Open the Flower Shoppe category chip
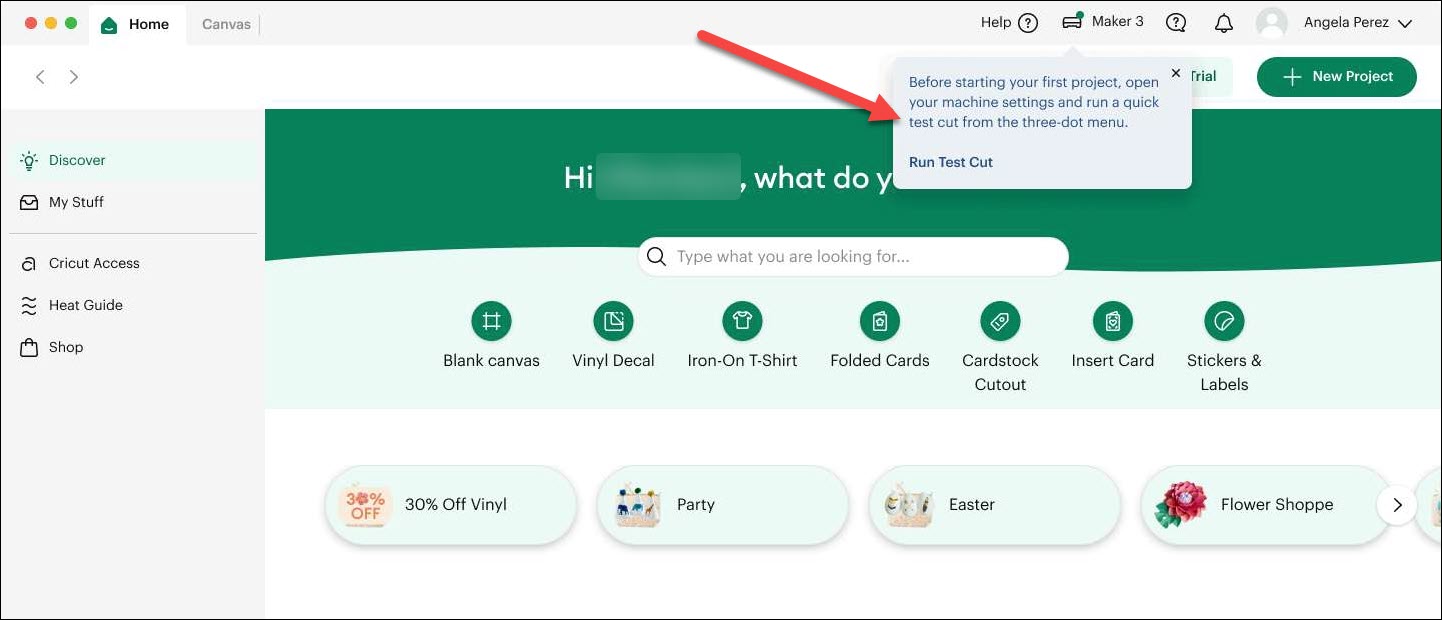This screenshot has width=1442, height=620. pos(1266,505)
